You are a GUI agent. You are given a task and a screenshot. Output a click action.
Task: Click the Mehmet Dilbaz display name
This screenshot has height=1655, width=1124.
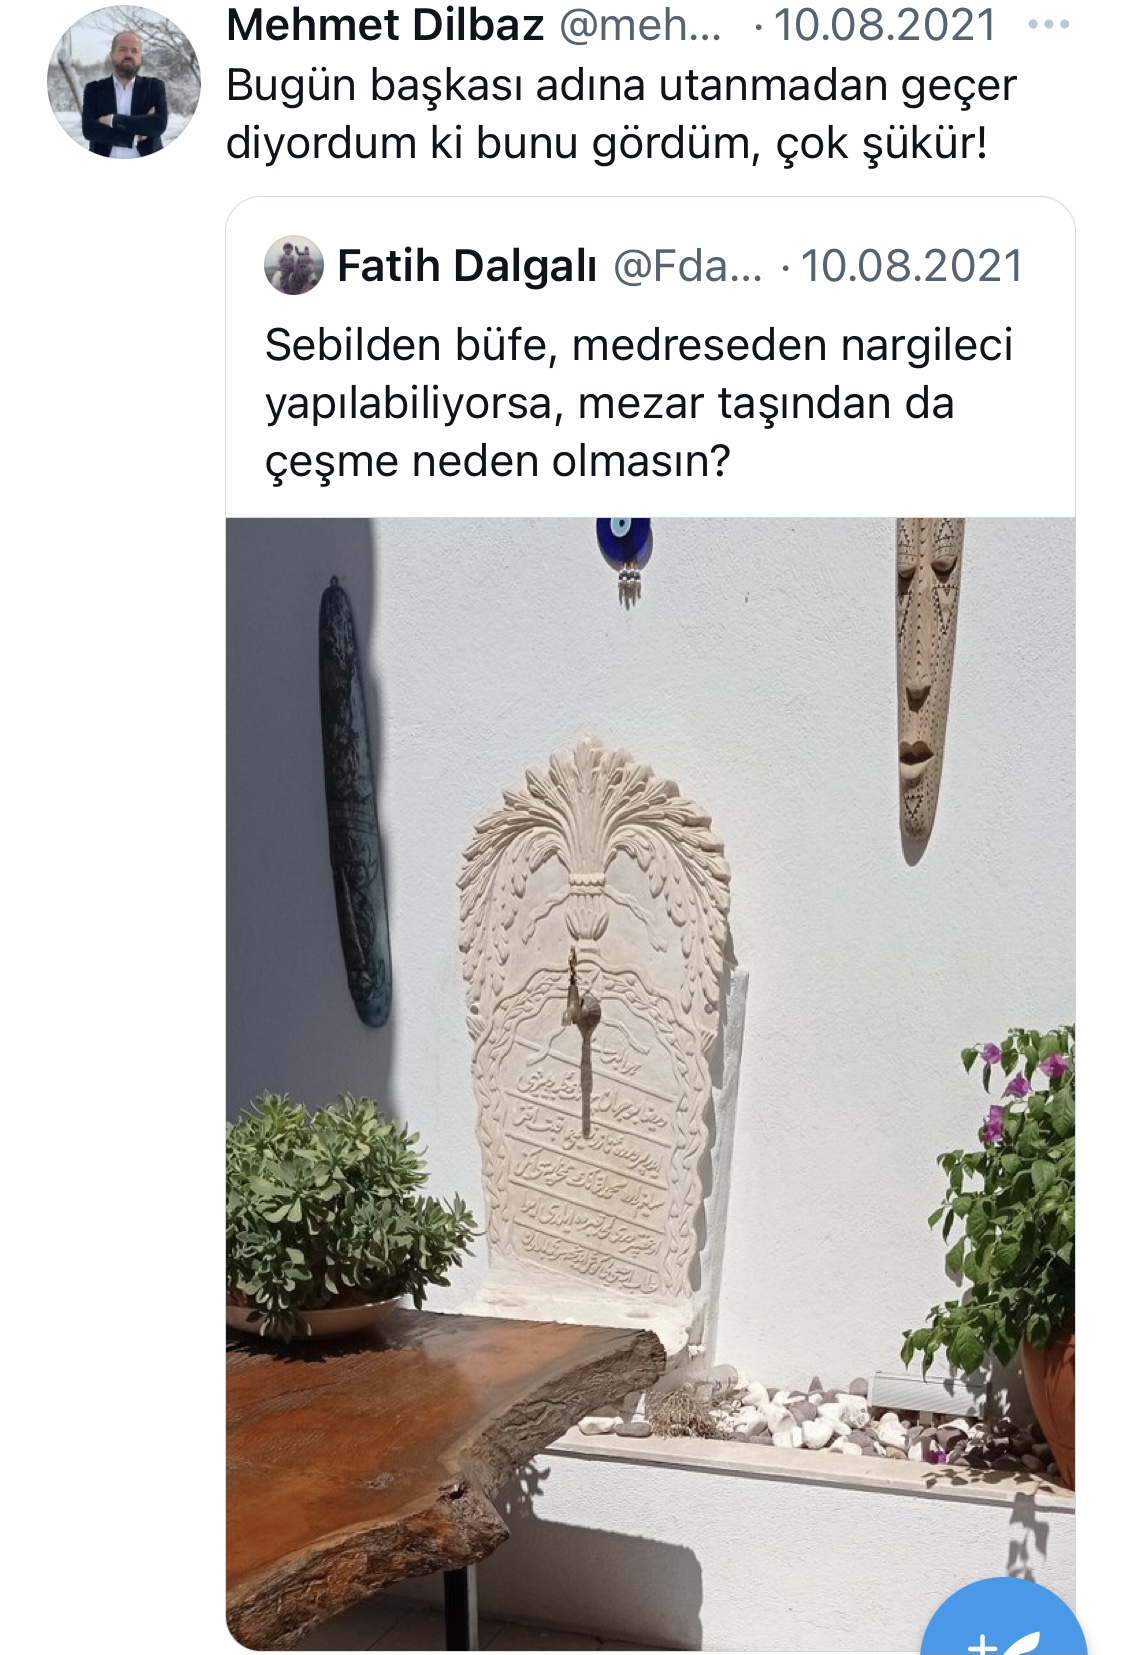pos(385,25)
